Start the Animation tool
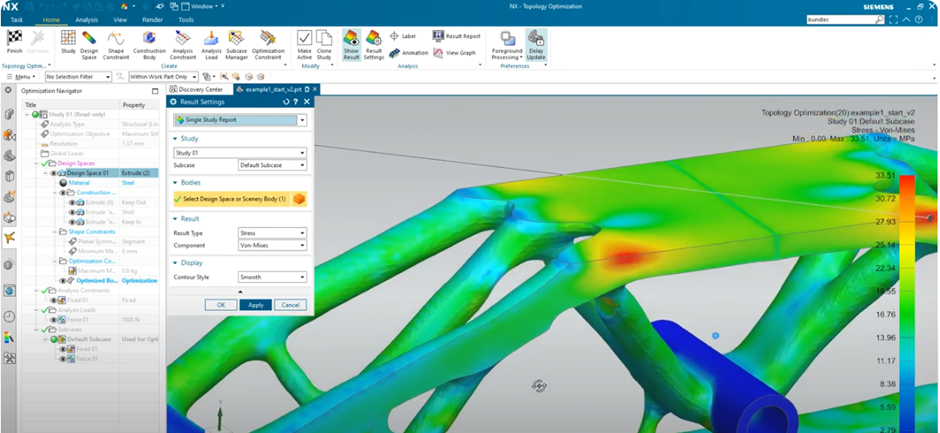Image resolution: width=940 pixels, height=433 pixels. click(x=408, y=53)
